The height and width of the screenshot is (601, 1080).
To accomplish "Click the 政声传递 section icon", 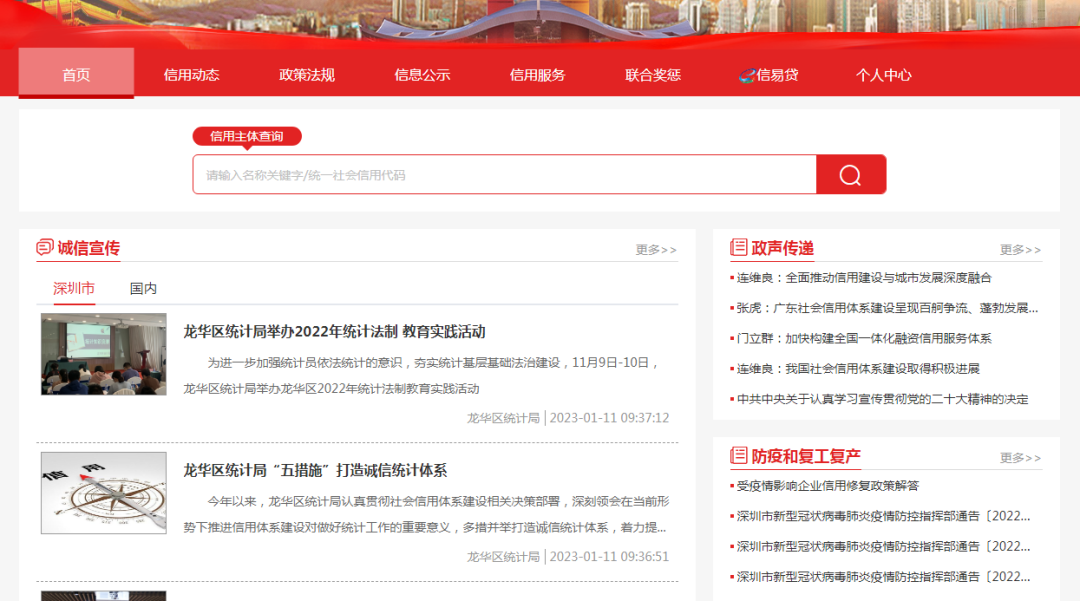I will (739, 248).
